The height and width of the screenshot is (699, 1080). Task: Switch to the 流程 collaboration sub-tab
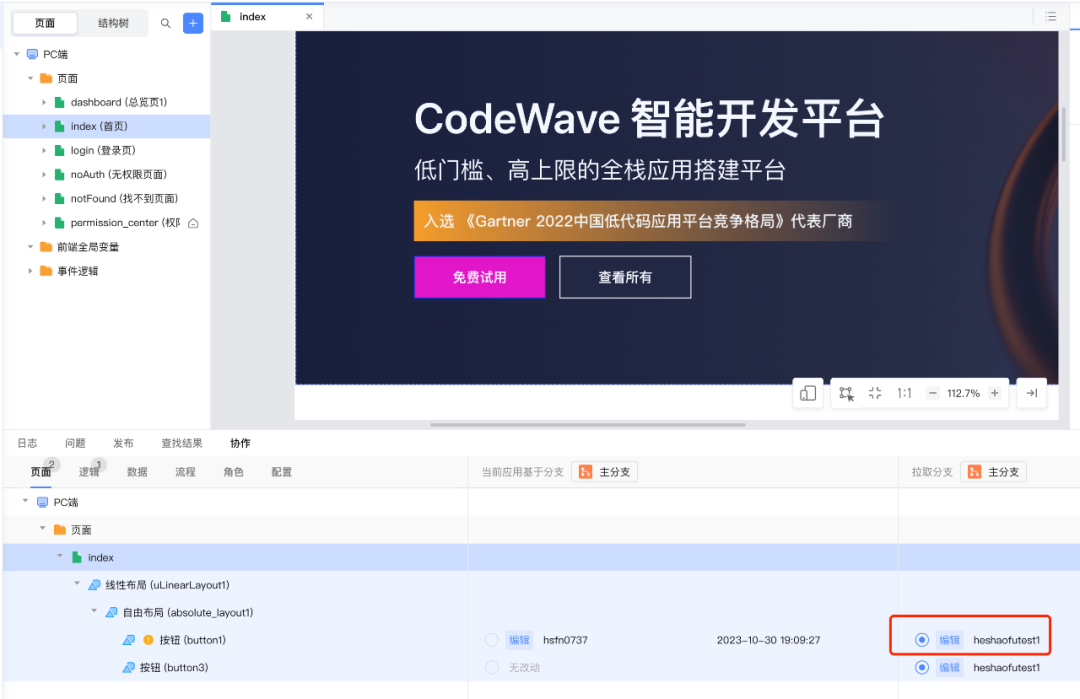point(185,472)
